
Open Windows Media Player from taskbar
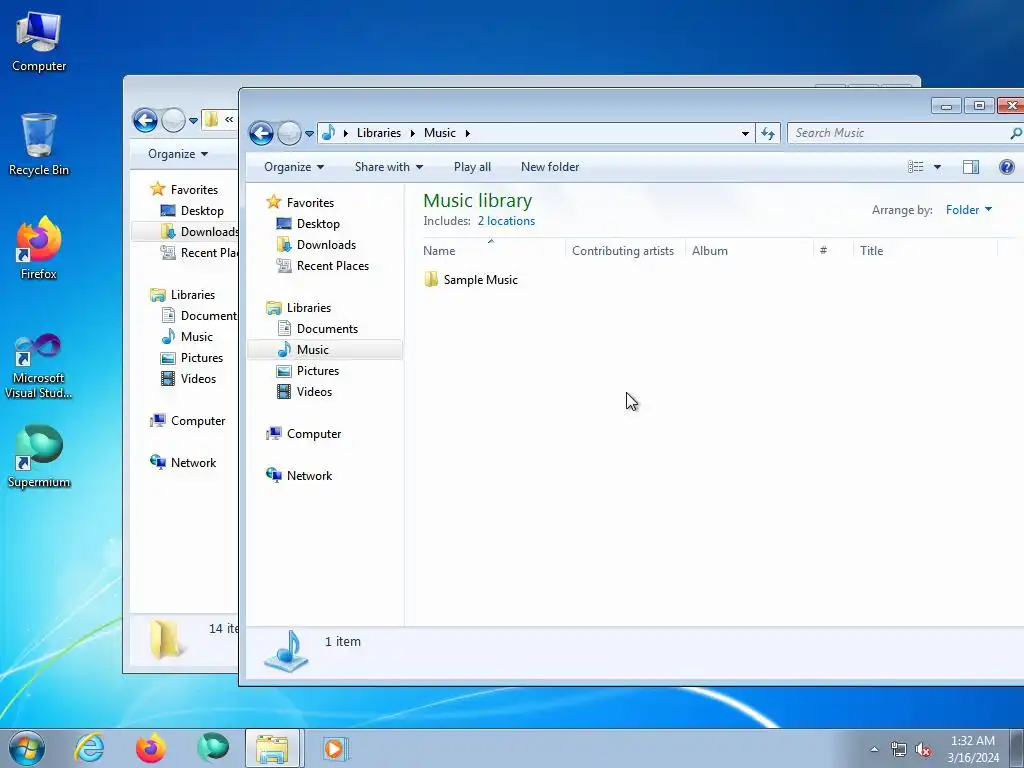336,748
